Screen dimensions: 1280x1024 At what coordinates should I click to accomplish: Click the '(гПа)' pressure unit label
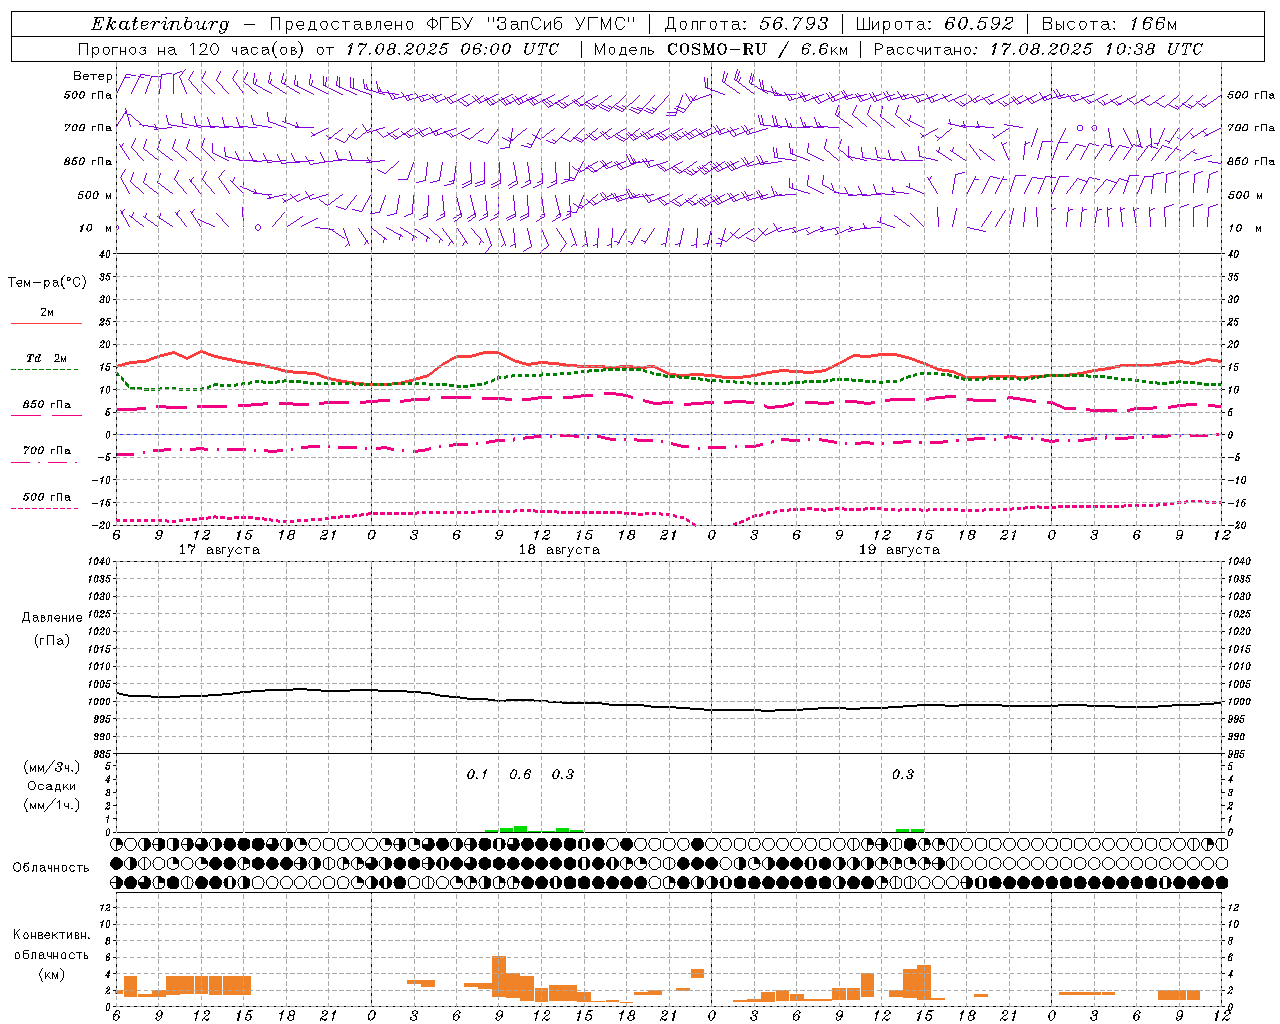pyautogui.click(x=52, y=640)
